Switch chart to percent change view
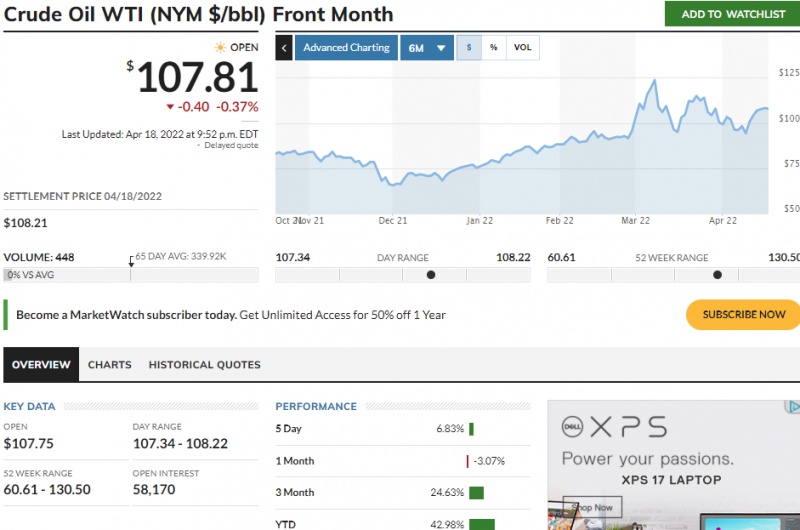The height and width of the screenshot is (530, 800). (x=494, y=48)
